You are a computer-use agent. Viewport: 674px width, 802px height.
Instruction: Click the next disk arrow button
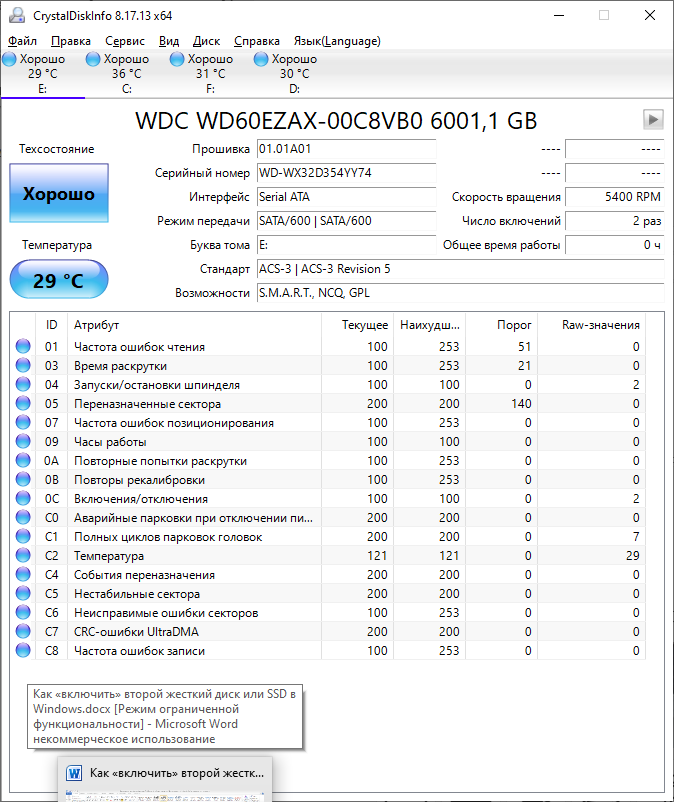coord(653,120)
